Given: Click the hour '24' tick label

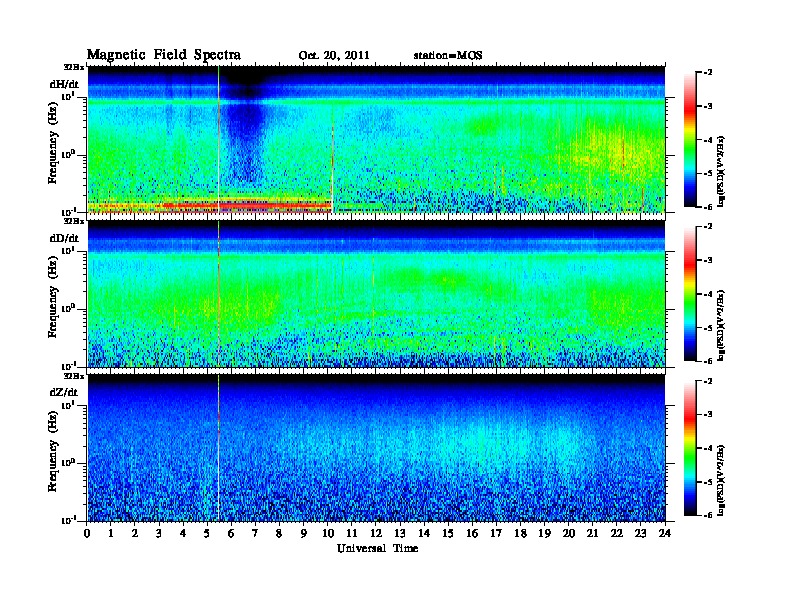Looking at the screenshot, I should point(665,533).
